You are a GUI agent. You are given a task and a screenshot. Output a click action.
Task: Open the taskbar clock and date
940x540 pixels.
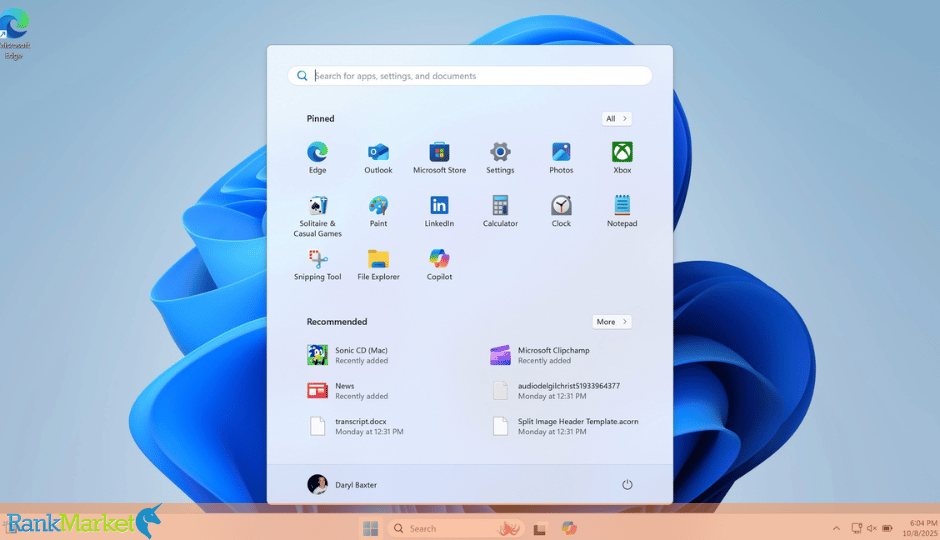click(x=920, y=528)
